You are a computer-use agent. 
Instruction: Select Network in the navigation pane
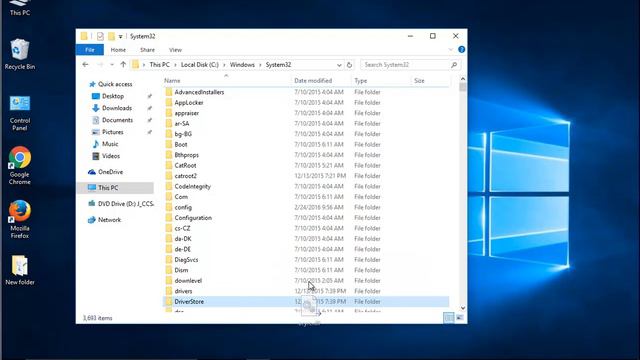click(104, 220)
